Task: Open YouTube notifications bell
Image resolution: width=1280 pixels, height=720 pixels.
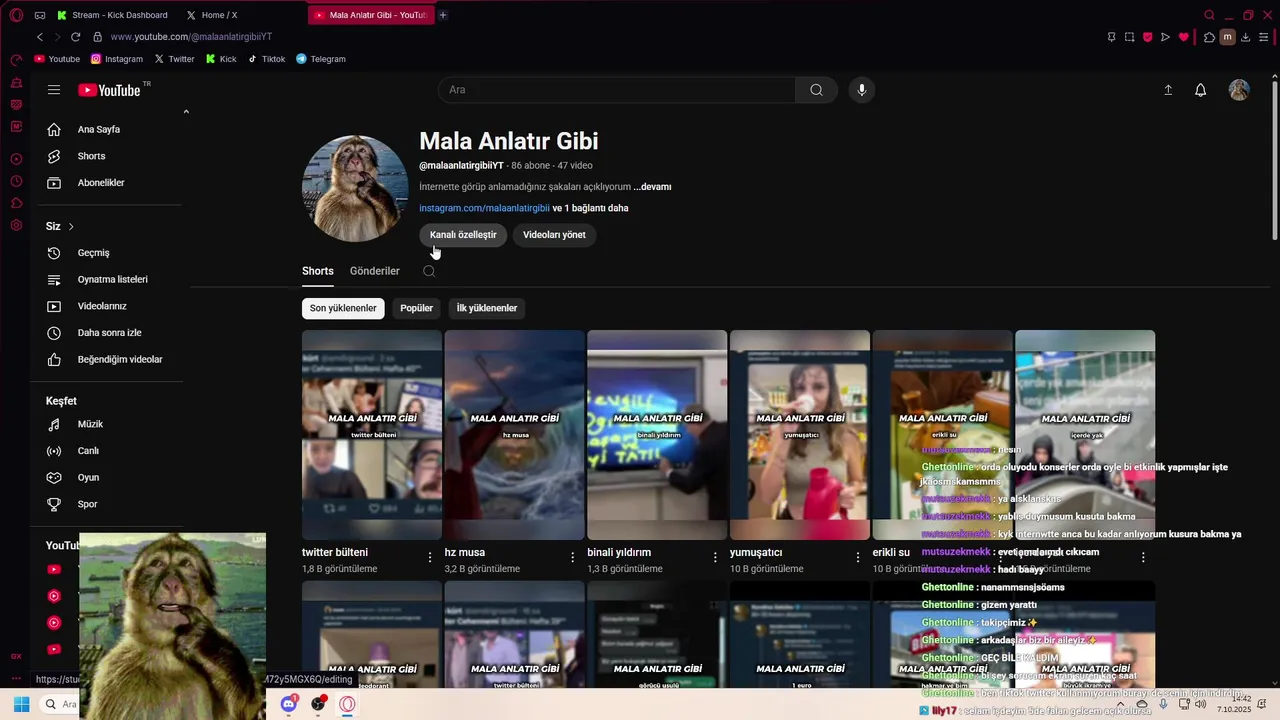Action: pyautogui.click(x=1201, y=90)
